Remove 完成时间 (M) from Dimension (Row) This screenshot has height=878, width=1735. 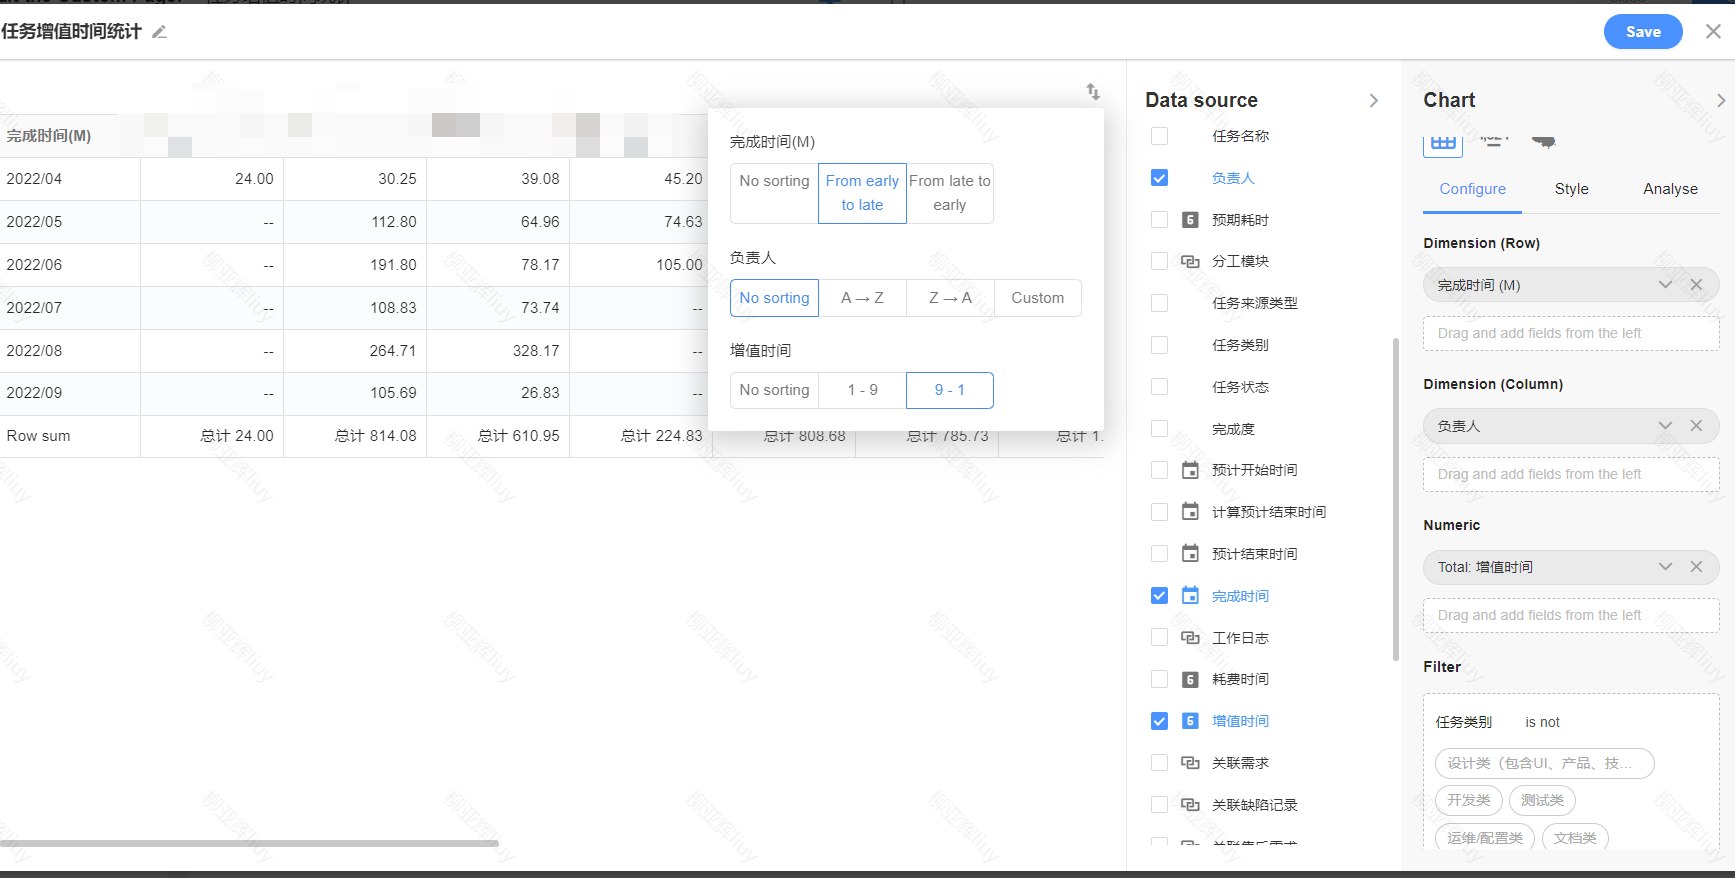[x=1696, y=285]
